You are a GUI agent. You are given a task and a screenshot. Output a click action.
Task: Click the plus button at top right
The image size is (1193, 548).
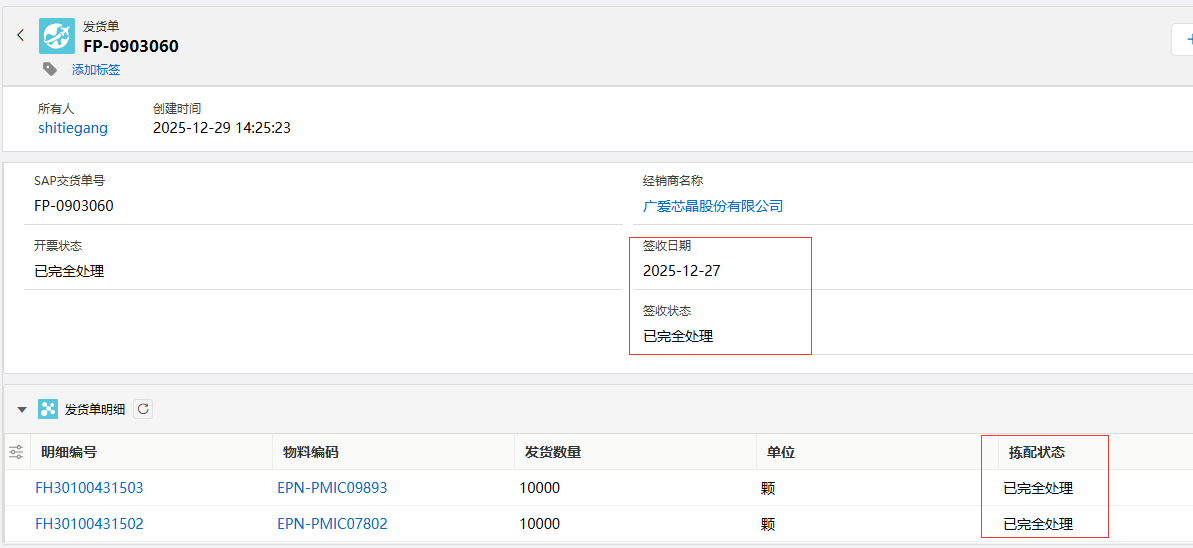pyautogui.click(x=1184, y=39)
